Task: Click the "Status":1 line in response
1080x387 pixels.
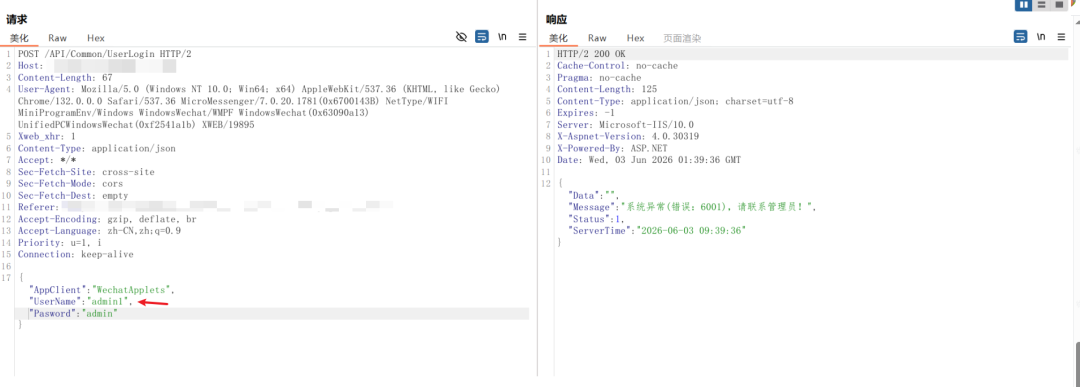Action: pos(596,219)
